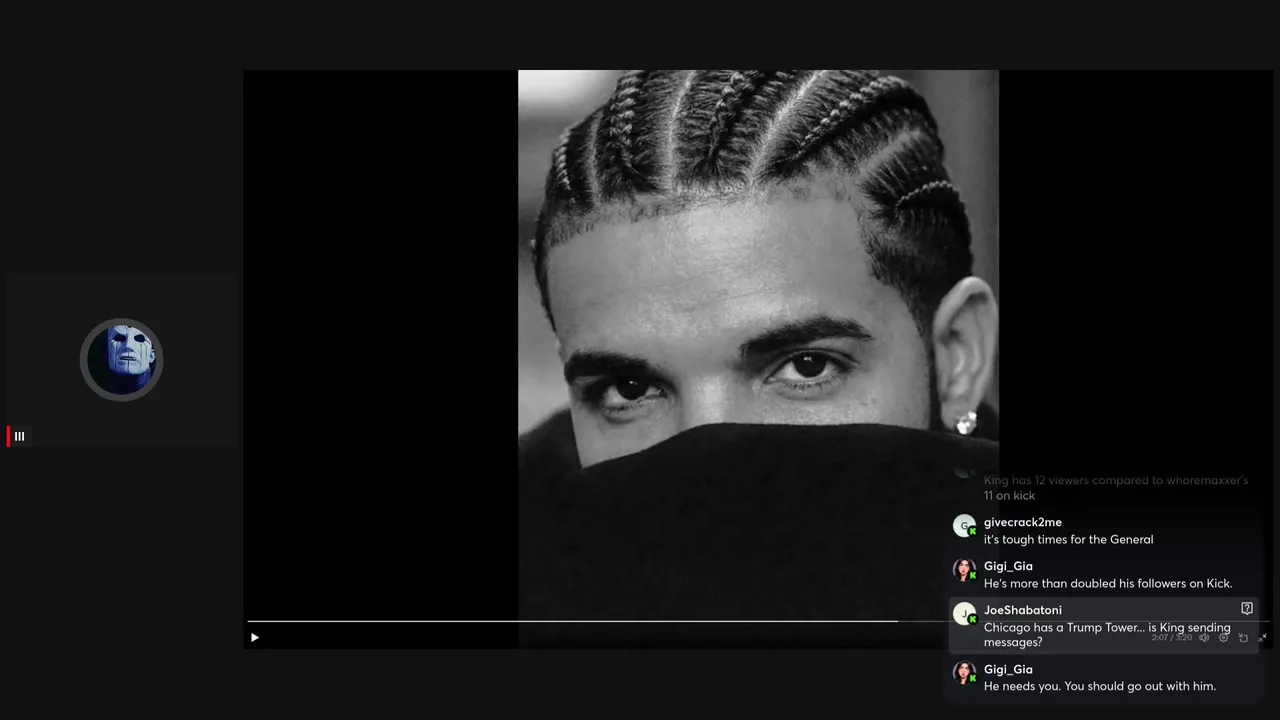Play the video with the play button
This screenshot has width=1280, height=720.
pyautogui.click(x=255, y=637)
